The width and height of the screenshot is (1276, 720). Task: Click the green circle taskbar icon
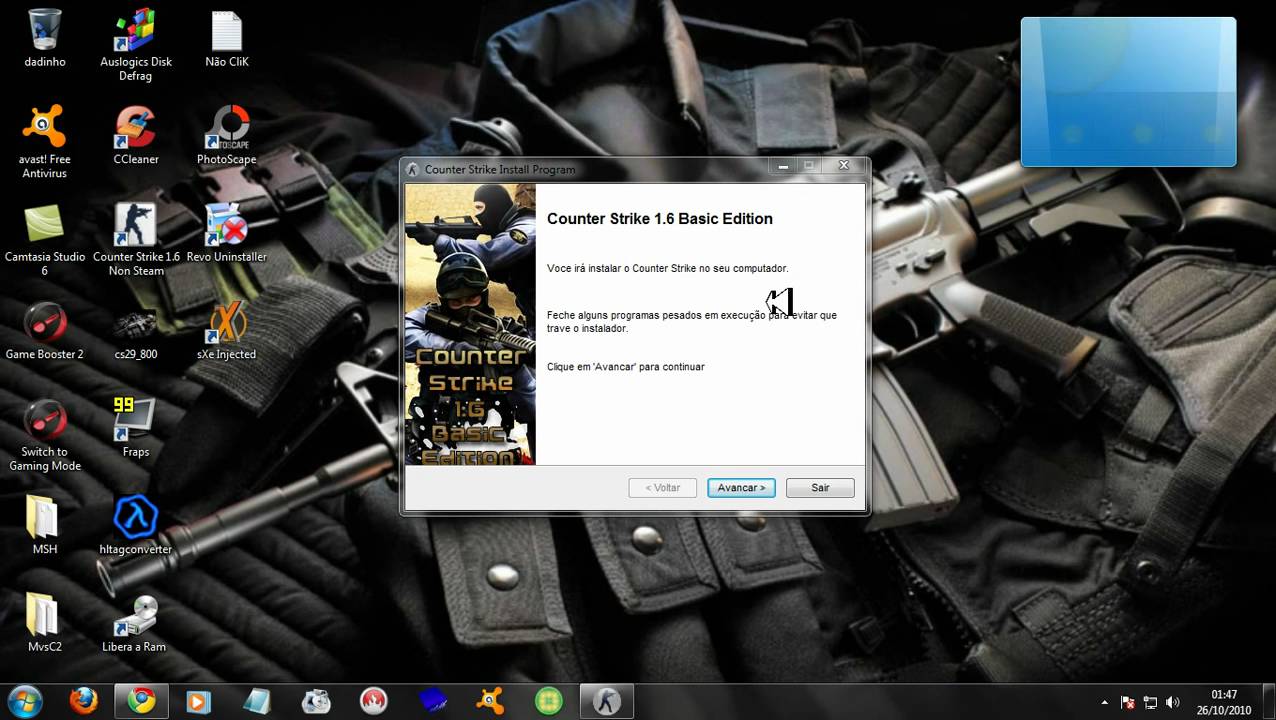(548, 701)
